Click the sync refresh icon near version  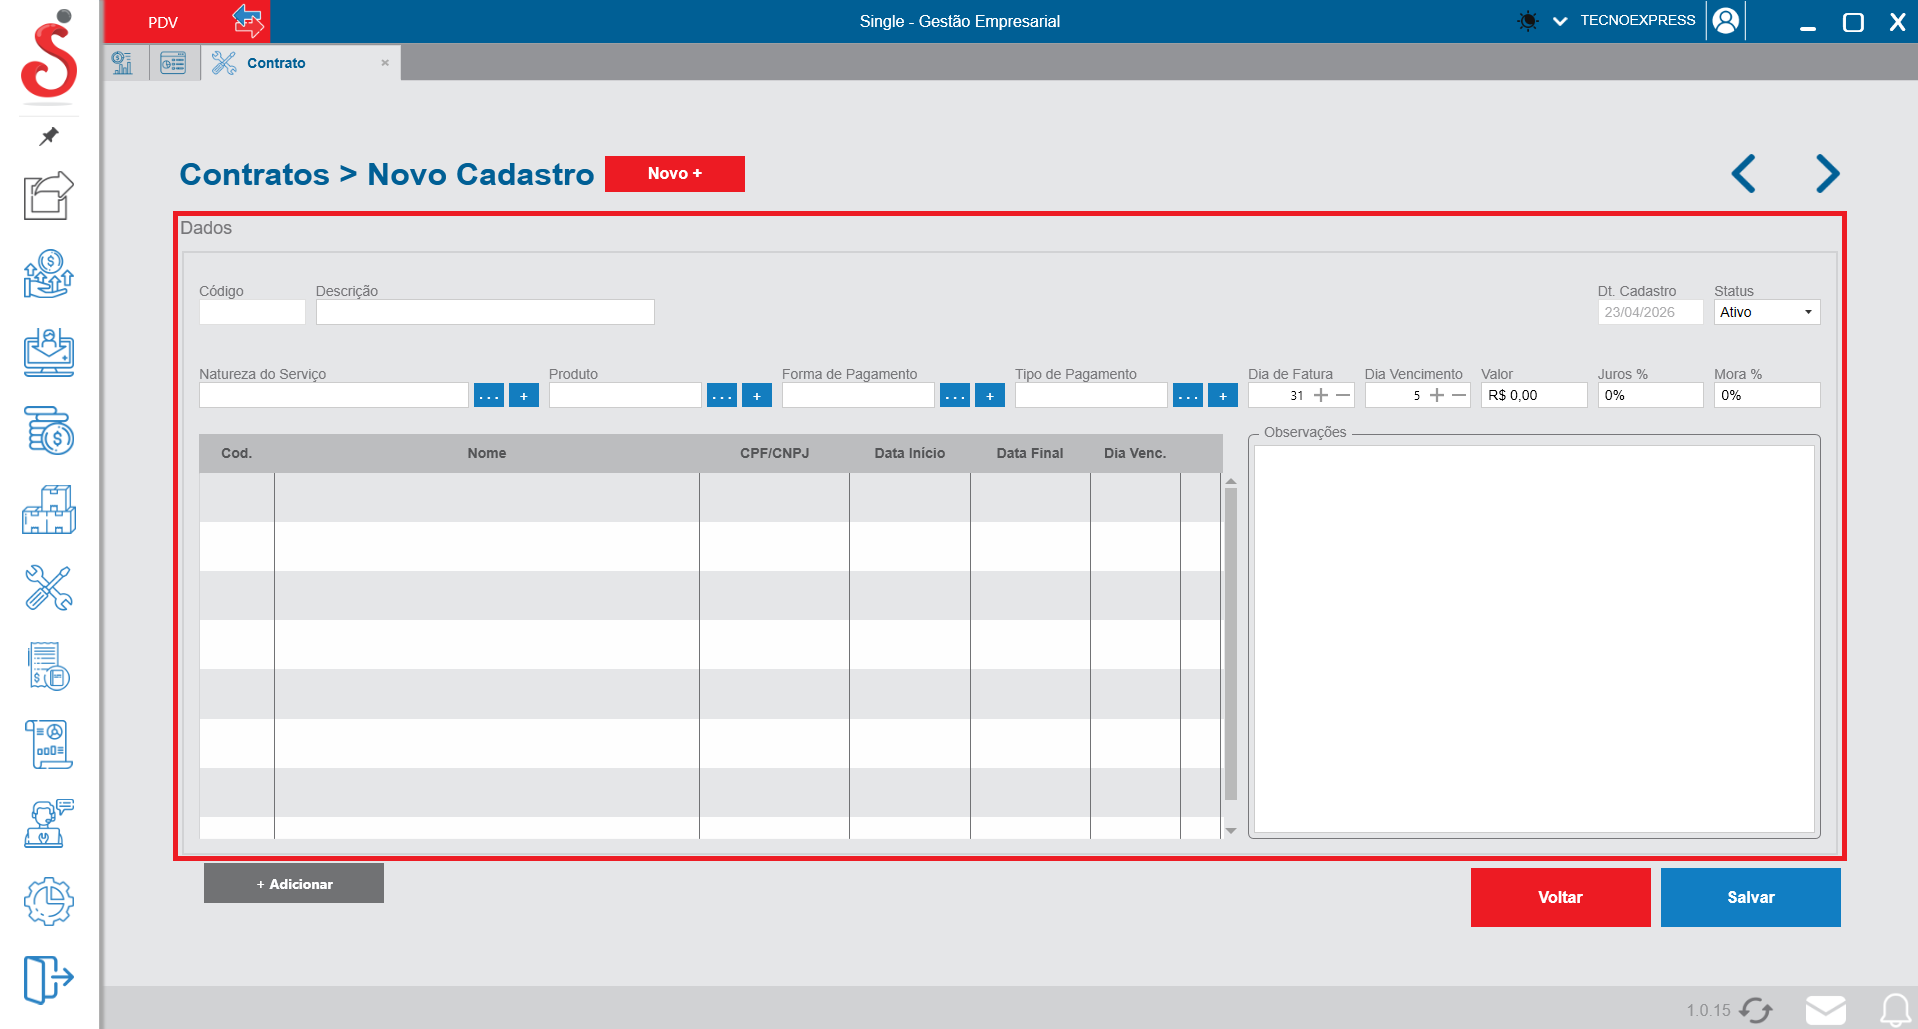pos(1756,1010)
